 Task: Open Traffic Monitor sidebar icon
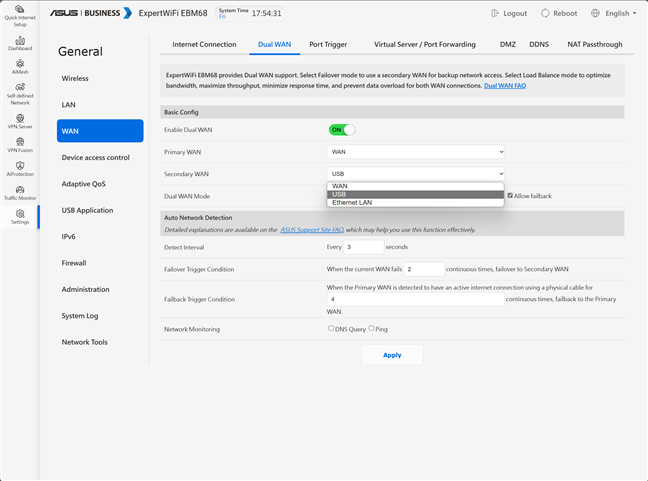[20, 193]
